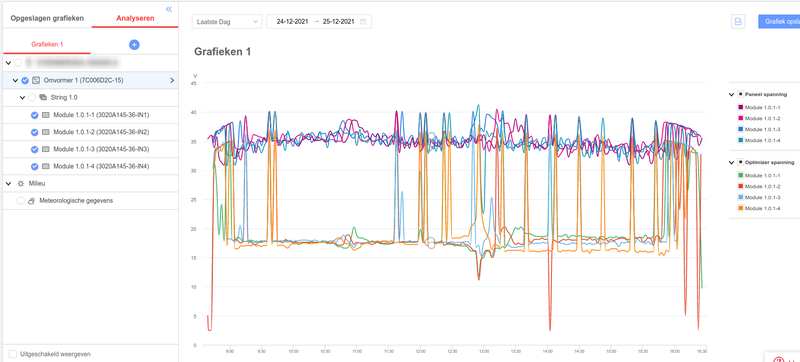Uncheck Omvormer 1 (7C006D2C-15)

click(x=25, y=80)
